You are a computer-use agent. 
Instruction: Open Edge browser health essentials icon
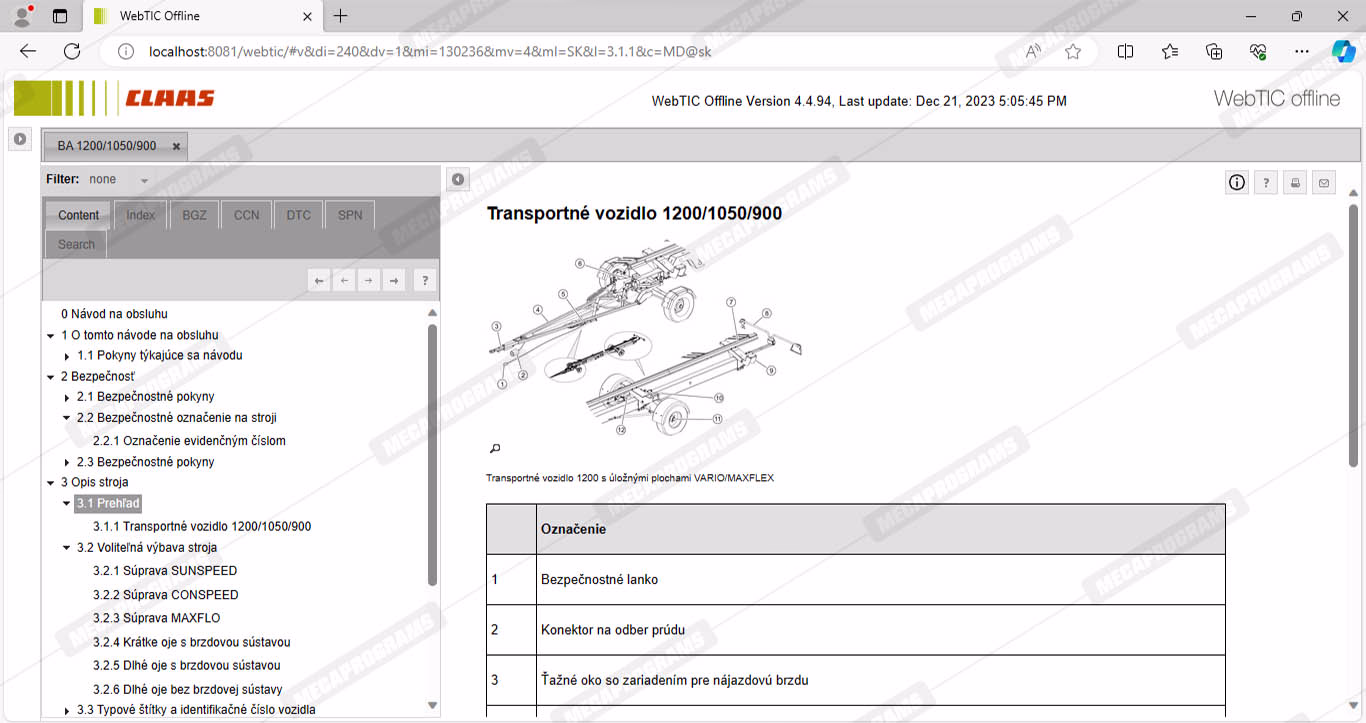click(1258, 51)
